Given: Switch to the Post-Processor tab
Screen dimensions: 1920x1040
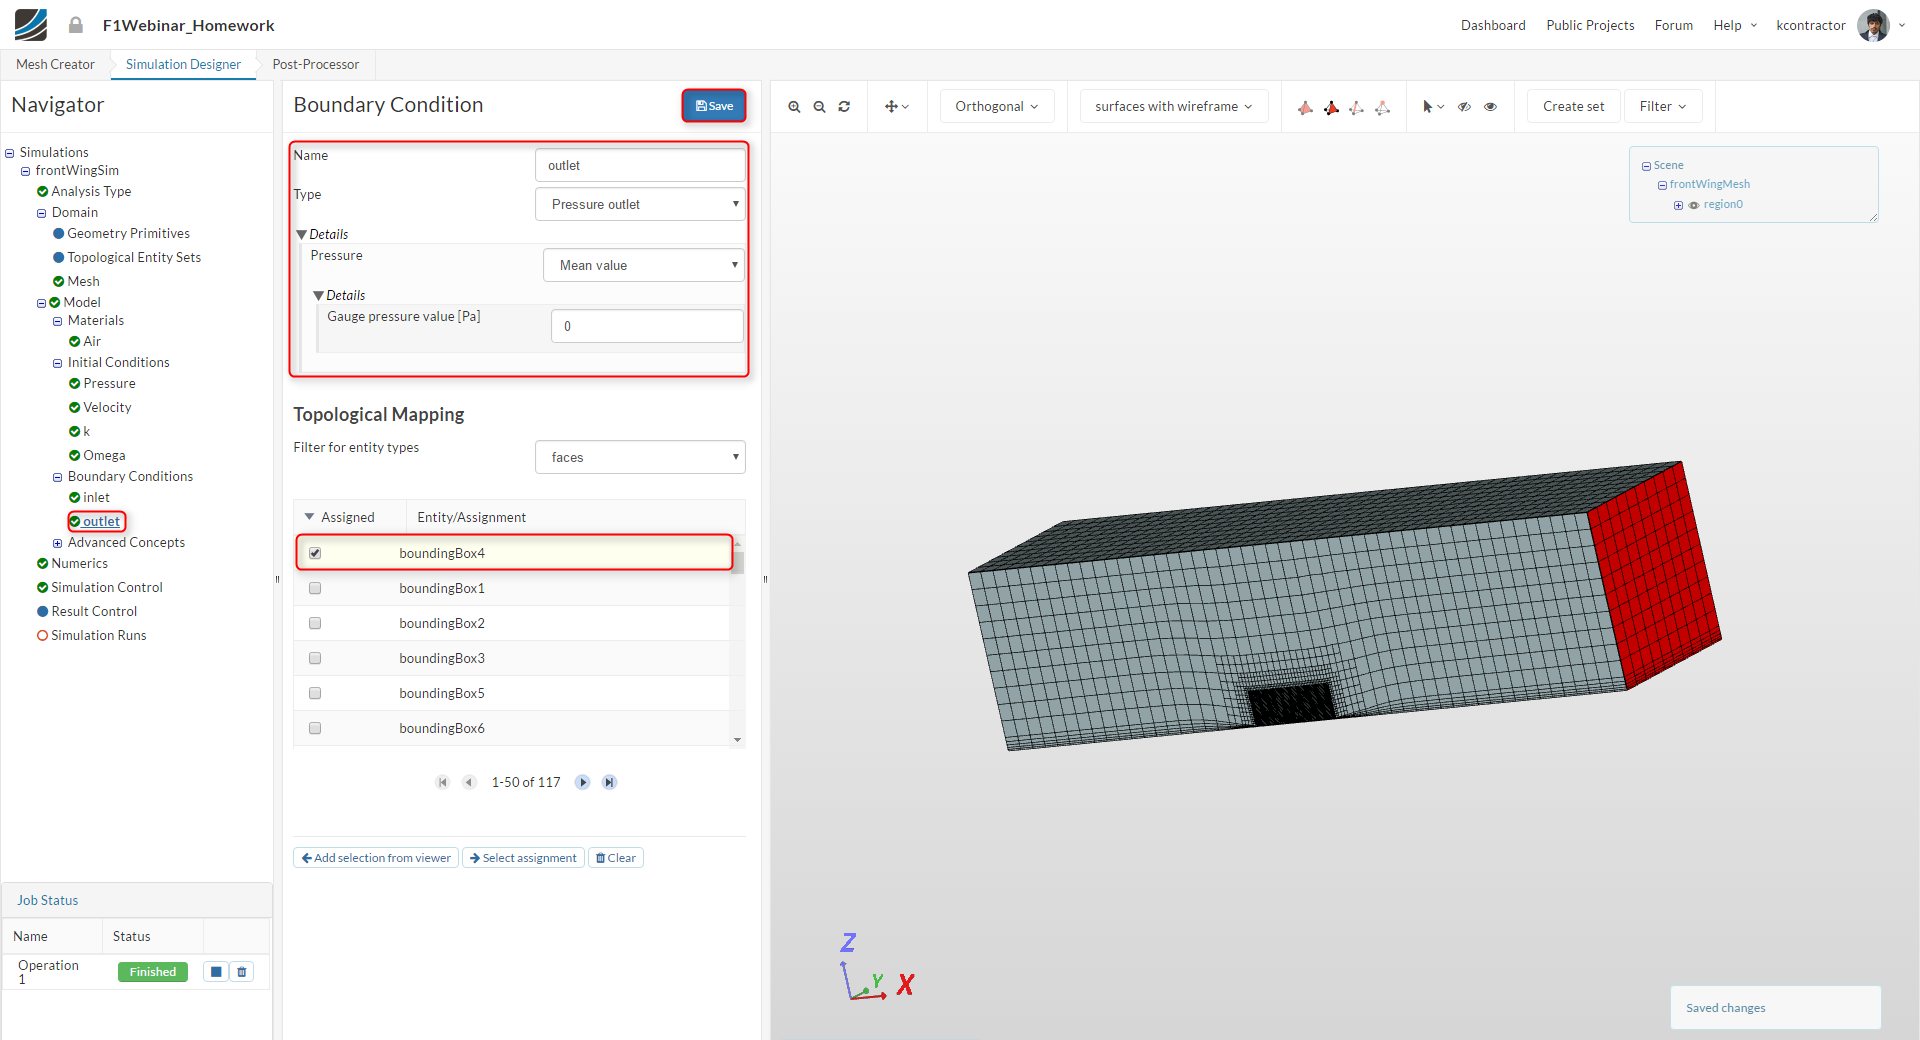Looking at the screenshot, I should tap(315, 64).
